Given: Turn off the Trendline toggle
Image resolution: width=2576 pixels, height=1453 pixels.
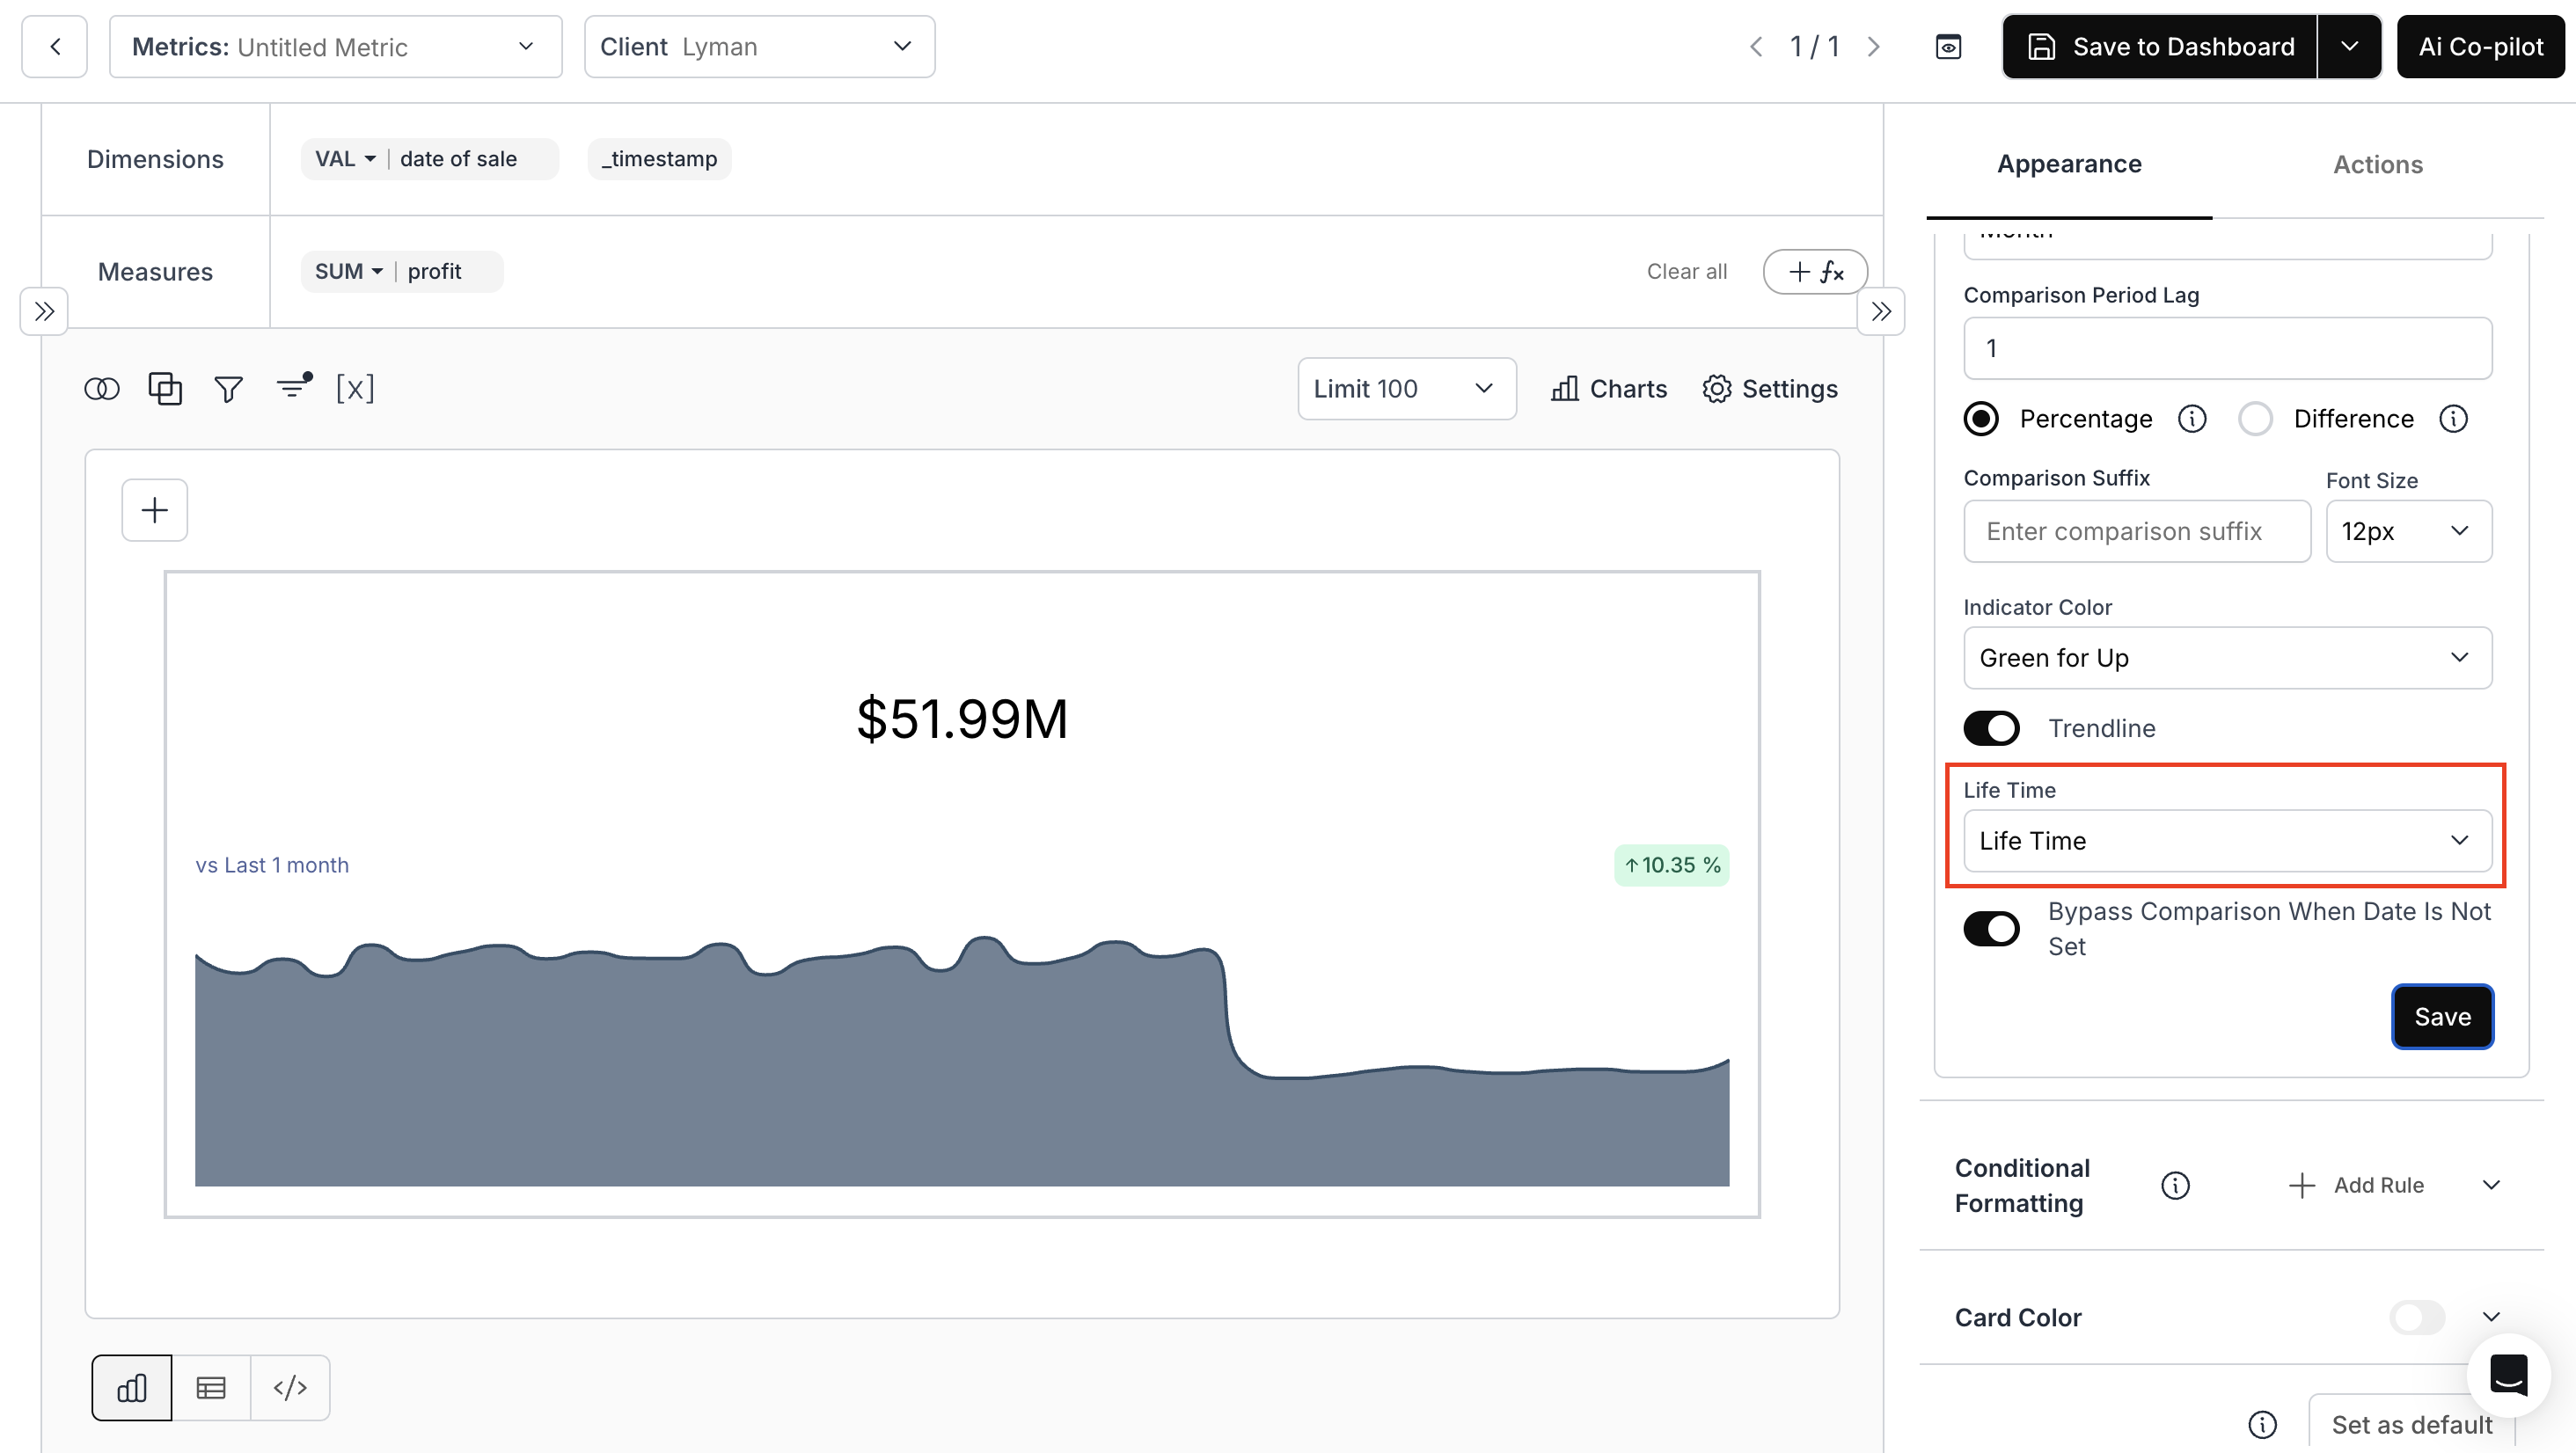Looking at the screenshot, I should (x=1990, y=728).
